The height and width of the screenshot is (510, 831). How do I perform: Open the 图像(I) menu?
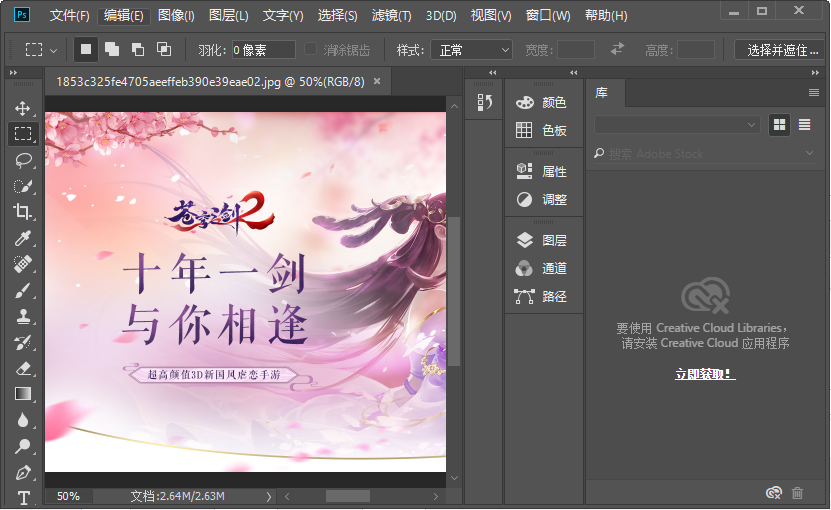(176, 15)
